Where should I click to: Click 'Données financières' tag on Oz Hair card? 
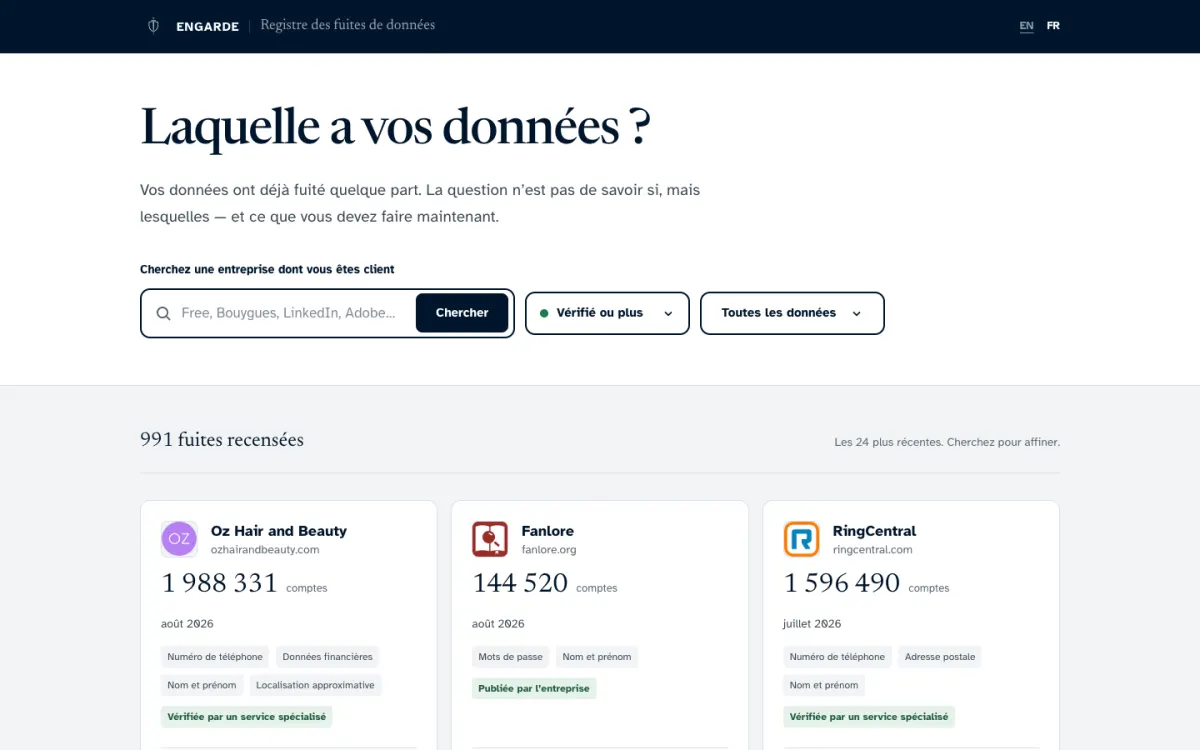coord(327,657)
